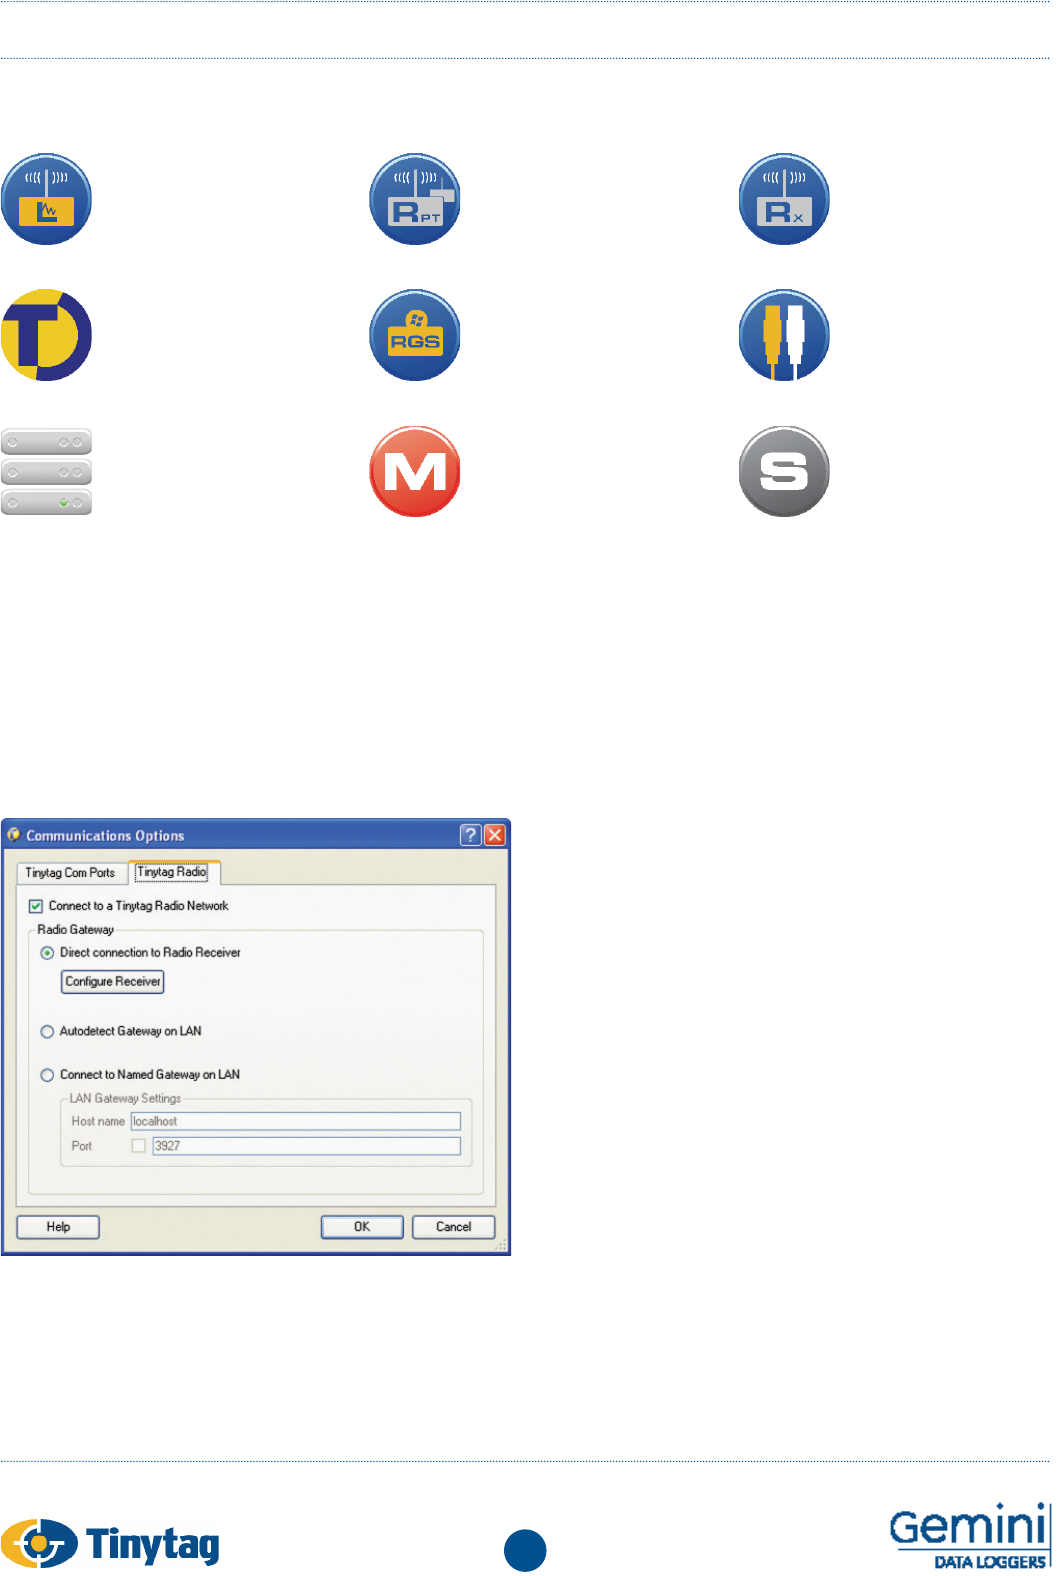Viewport: 1059px width, 1576px height.
Task: Click the Help button
Action: (58, 1227)
